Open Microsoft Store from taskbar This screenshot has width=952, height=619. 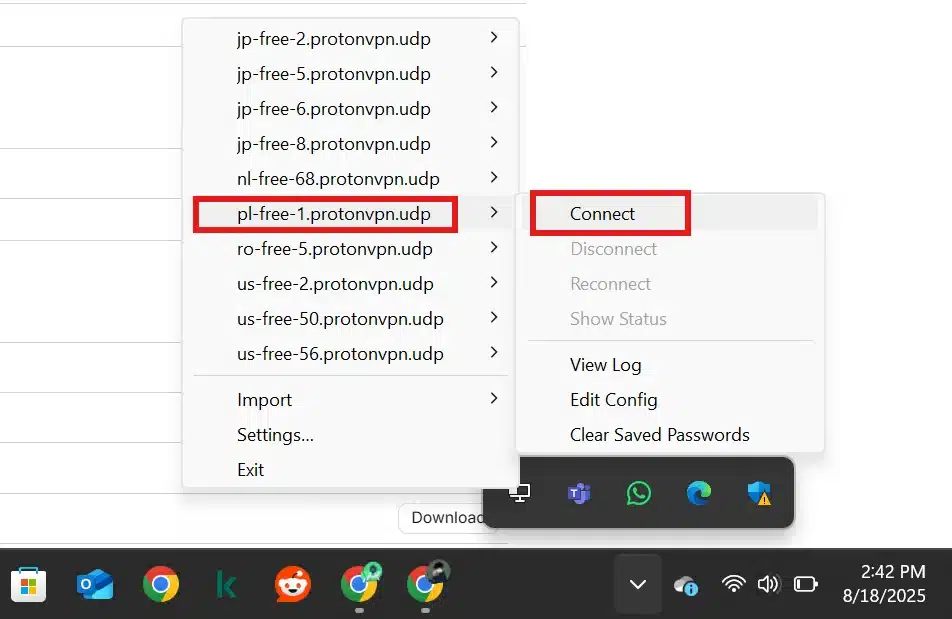[x=28, y=585]
